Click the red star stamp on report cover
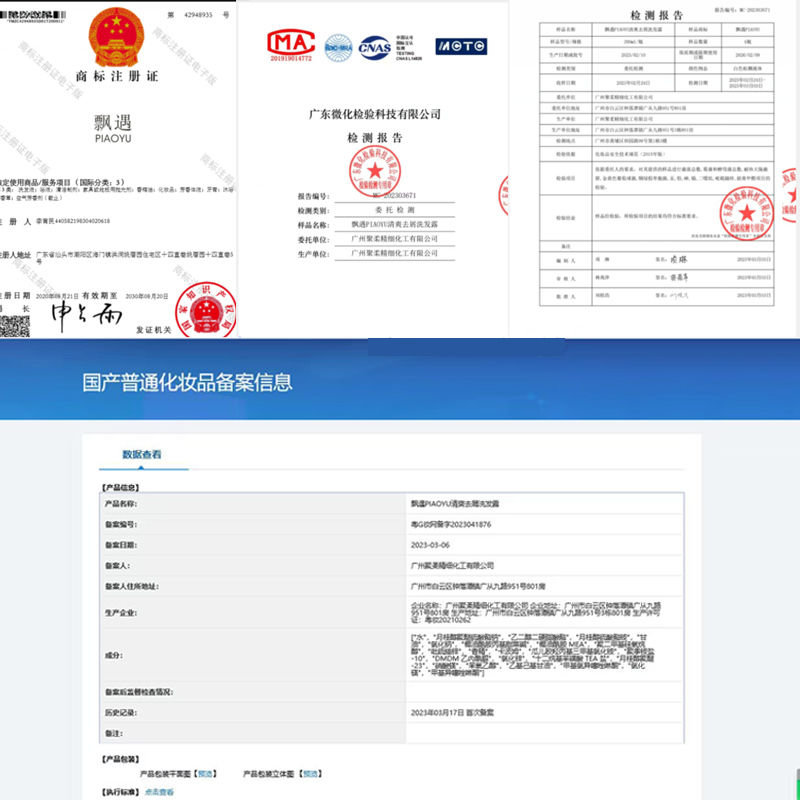This screenshot has width=800, height=800. coord(375,171)
